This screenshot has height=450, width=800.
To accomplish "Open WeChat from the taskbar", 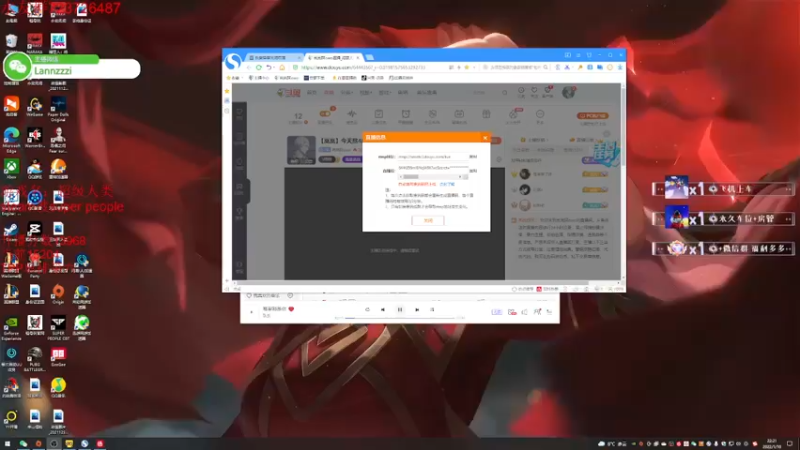I will click(23, 444).
